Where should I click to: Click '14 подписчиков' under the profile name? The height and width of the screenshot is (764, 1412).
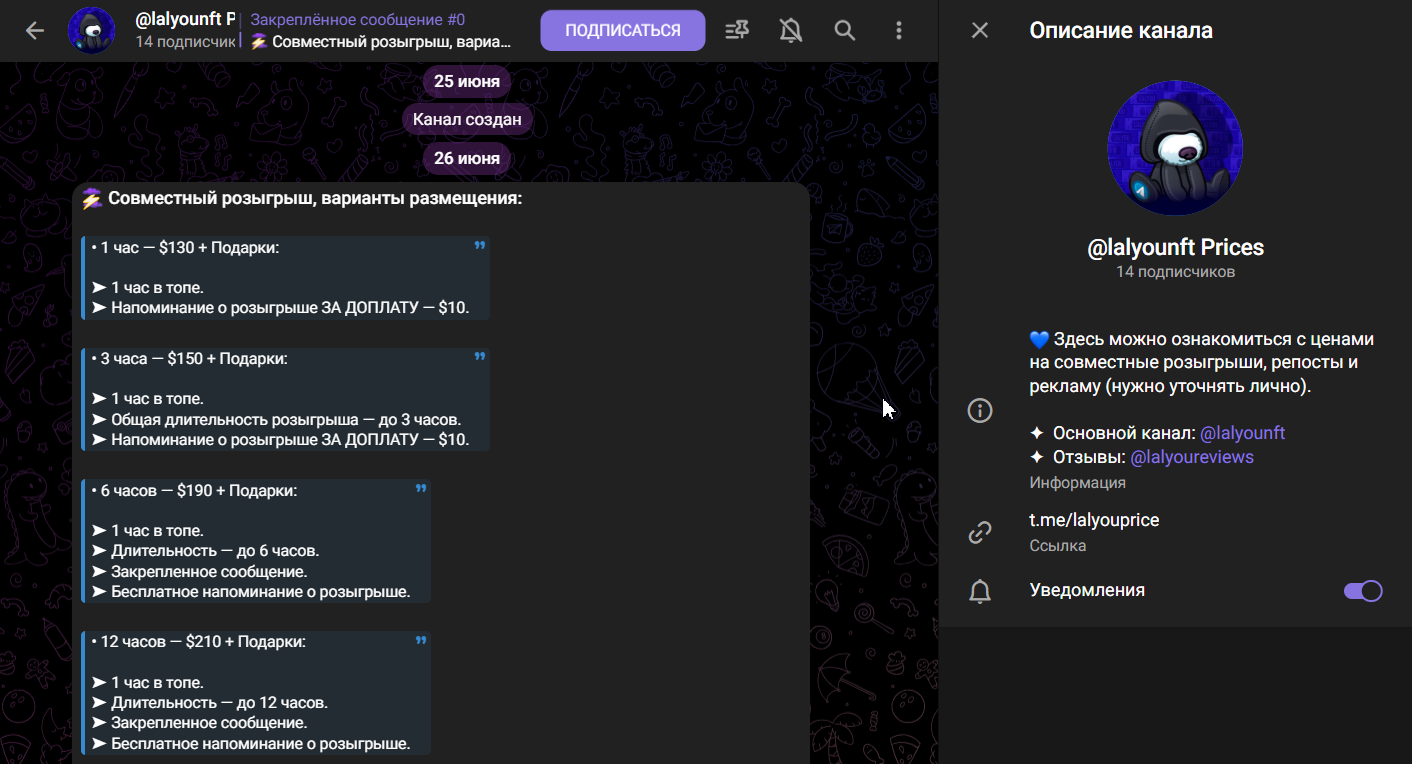(x=1175, y=272)
